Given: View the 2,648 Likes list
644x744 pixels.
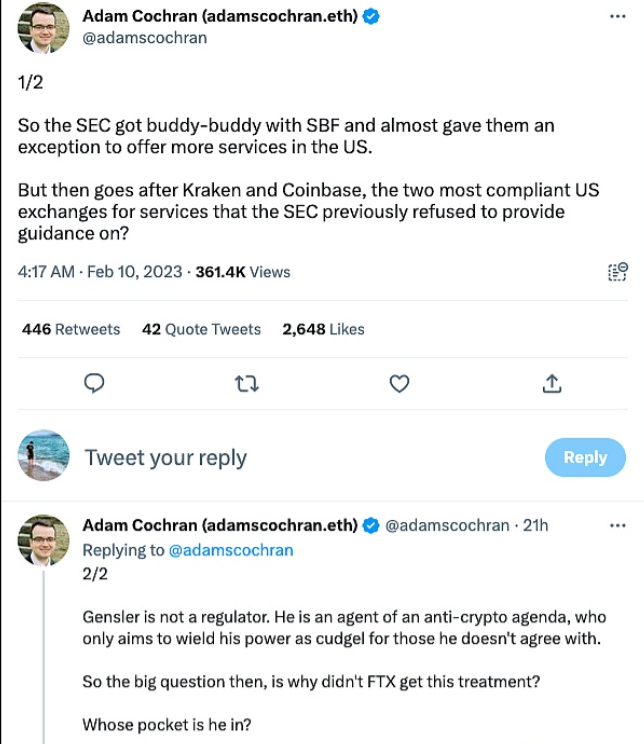Looking at the screenshot, I should pyautogui.click(x=323, y=329).
